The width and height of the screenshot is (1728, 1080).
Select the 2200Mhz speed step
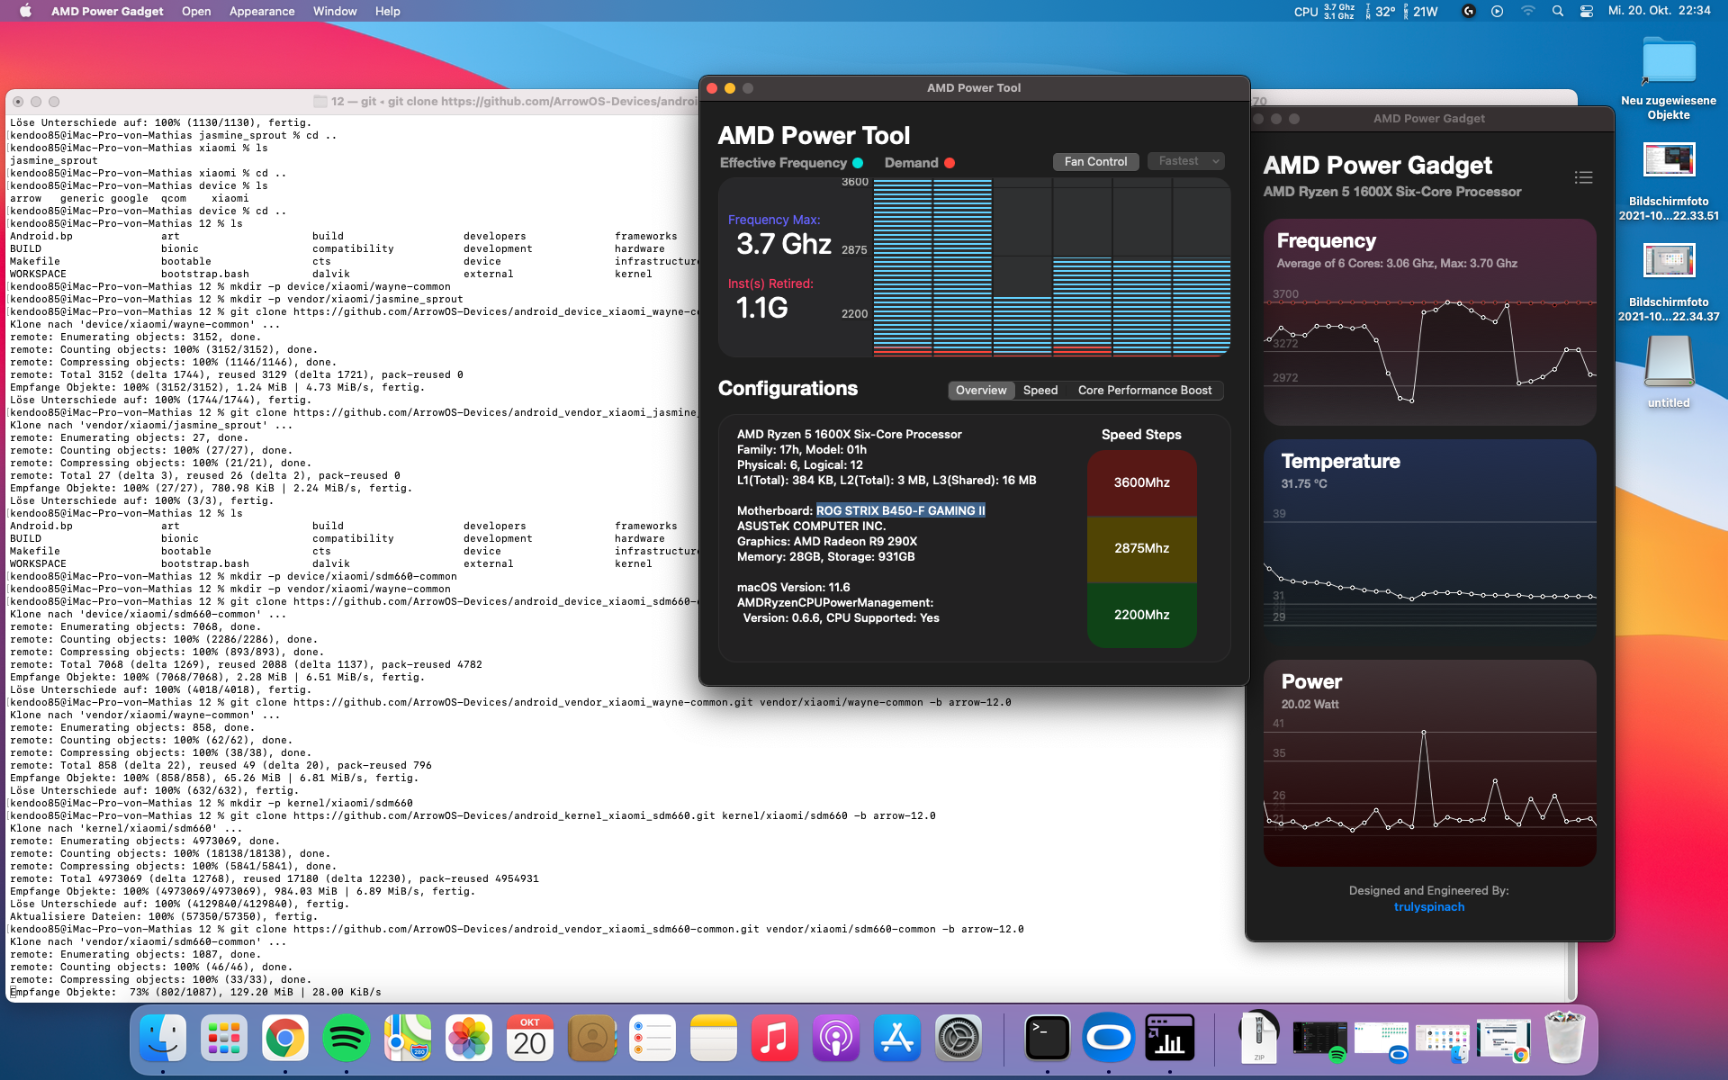coord(1142,615)
